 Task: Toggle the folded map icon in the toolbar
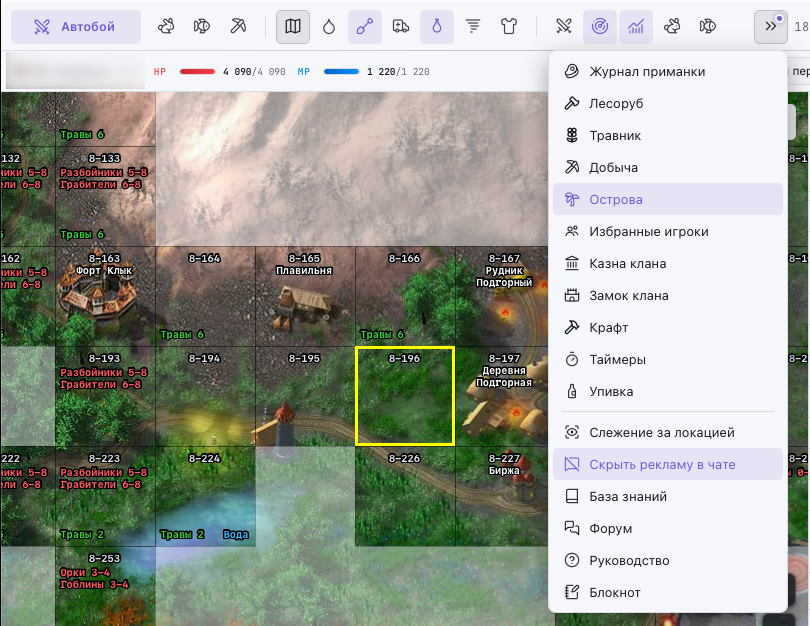293,26
